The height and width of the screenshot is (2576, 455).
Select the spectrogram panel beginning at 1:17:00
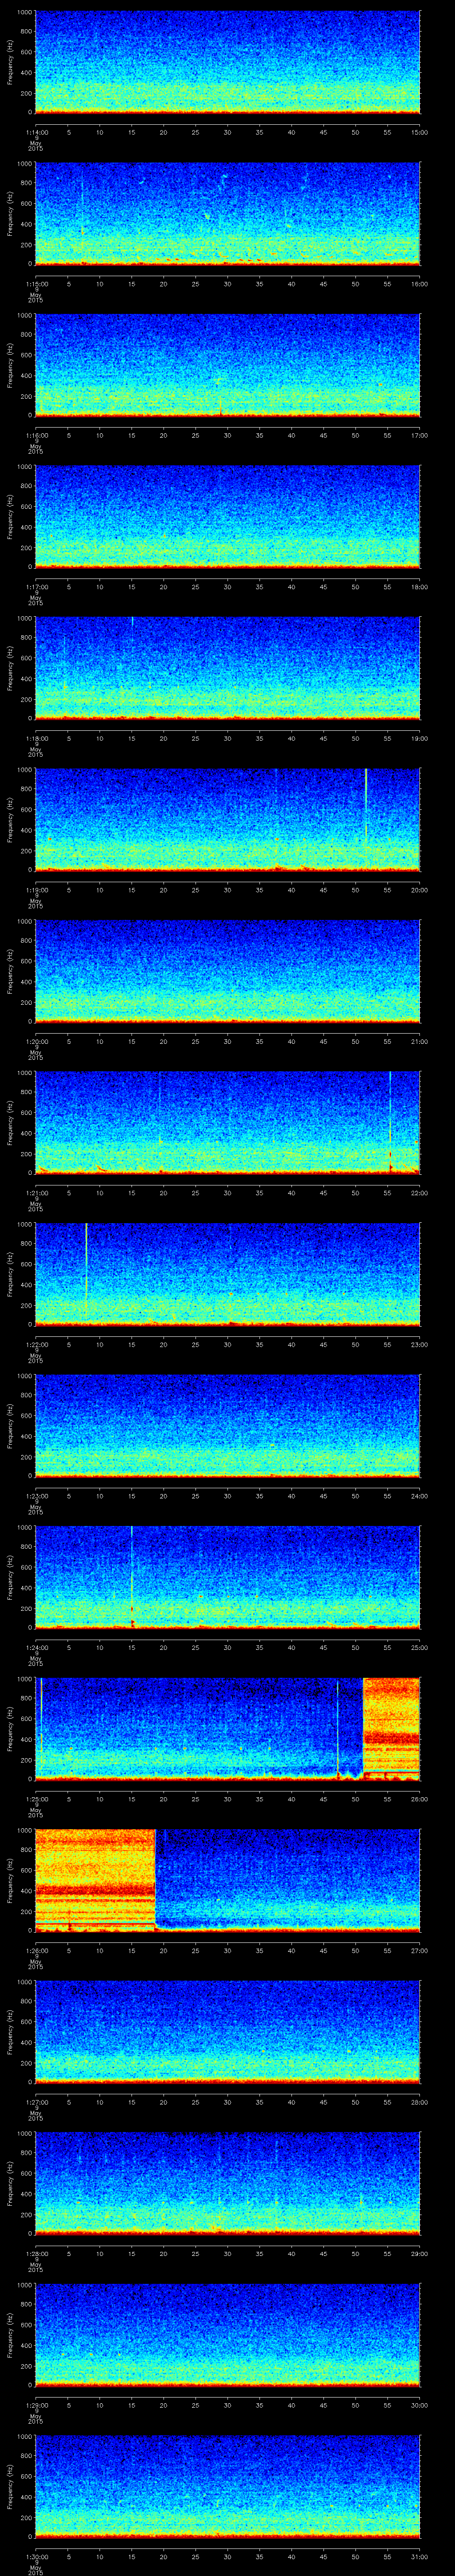pyautogui.click(x=228, y=517)
